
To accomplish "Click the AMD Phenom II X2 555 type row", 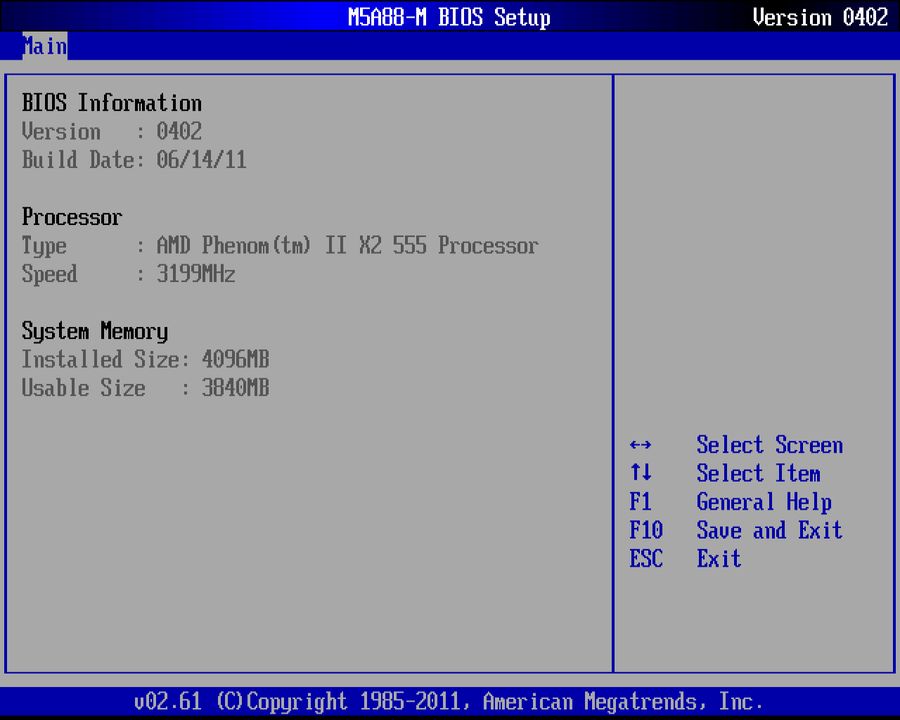I will 280,246.
